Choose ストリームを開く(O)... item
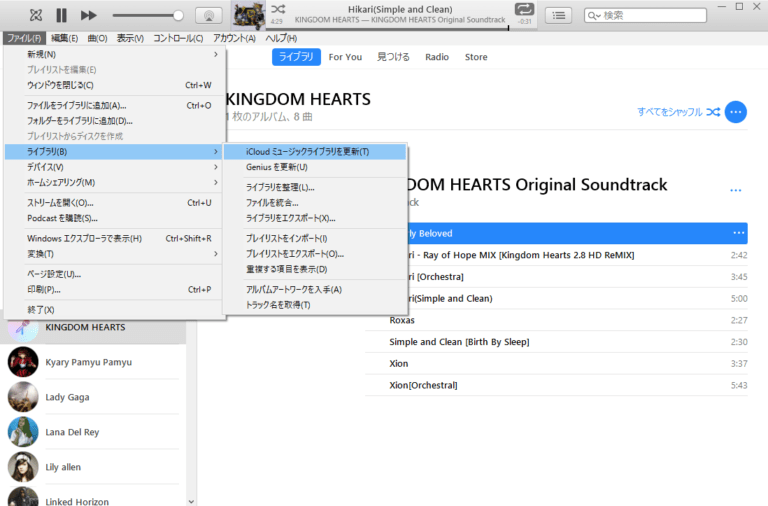 [x=115, y=203]
